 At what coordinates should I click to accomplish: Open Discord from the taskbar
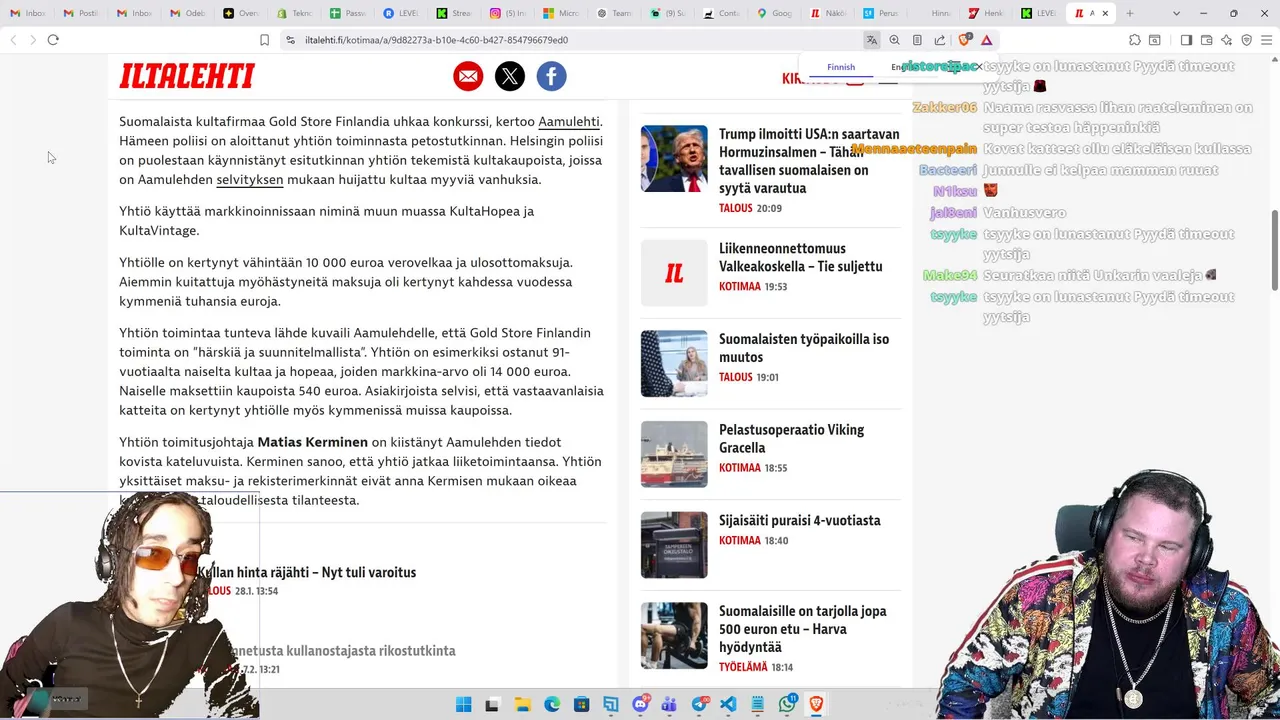tap(640, 704)
